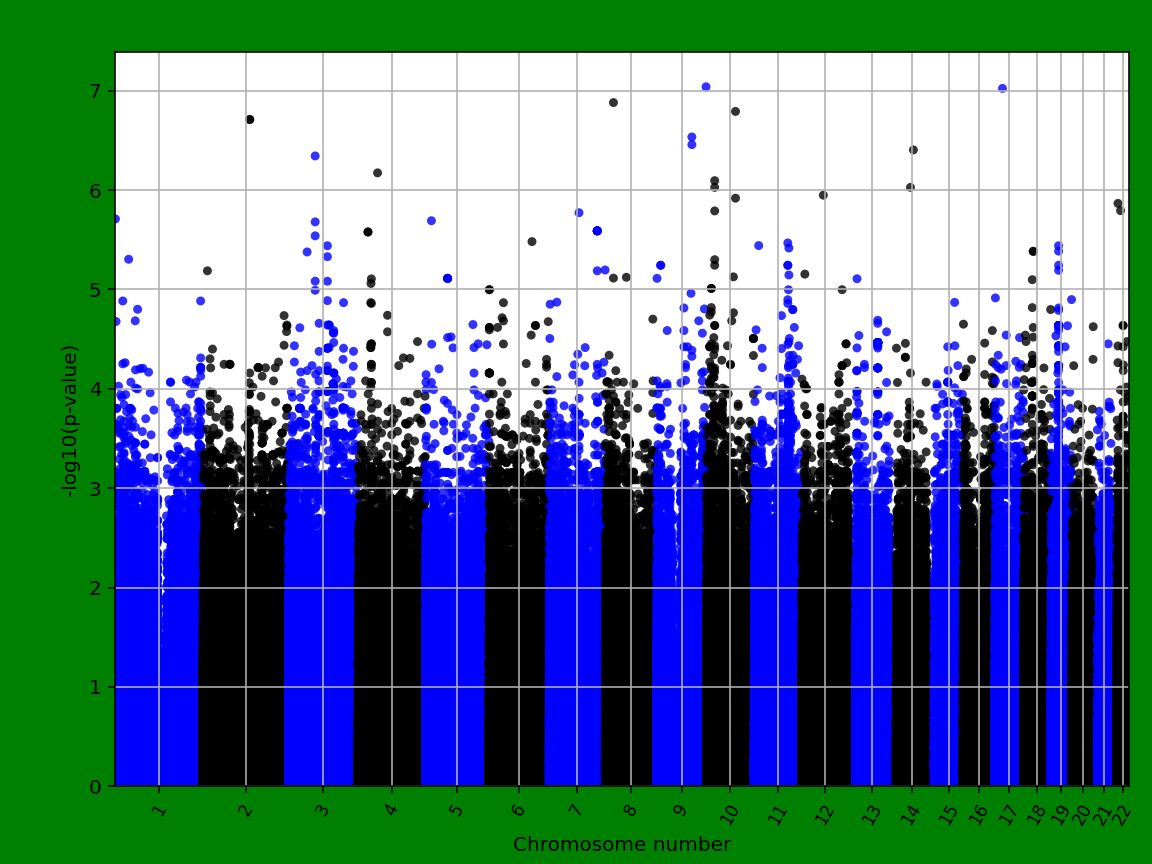Click the y-axis tick label 7

click(x=97, y=92)
